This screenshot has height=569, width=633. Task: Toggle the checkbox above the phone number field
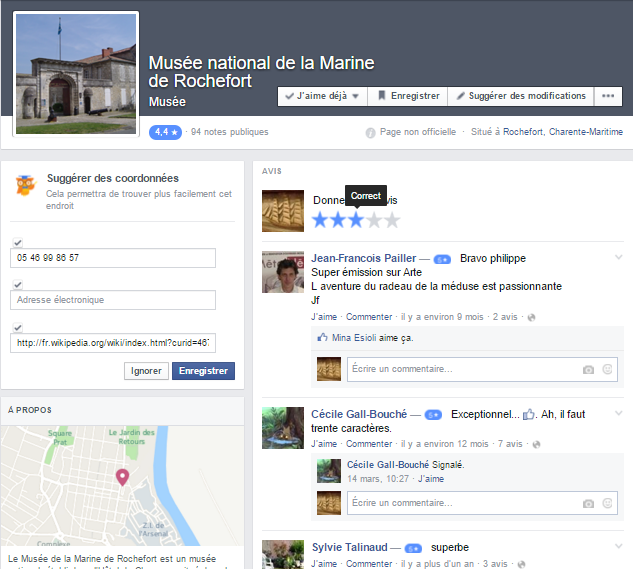(x=18, y=243)
